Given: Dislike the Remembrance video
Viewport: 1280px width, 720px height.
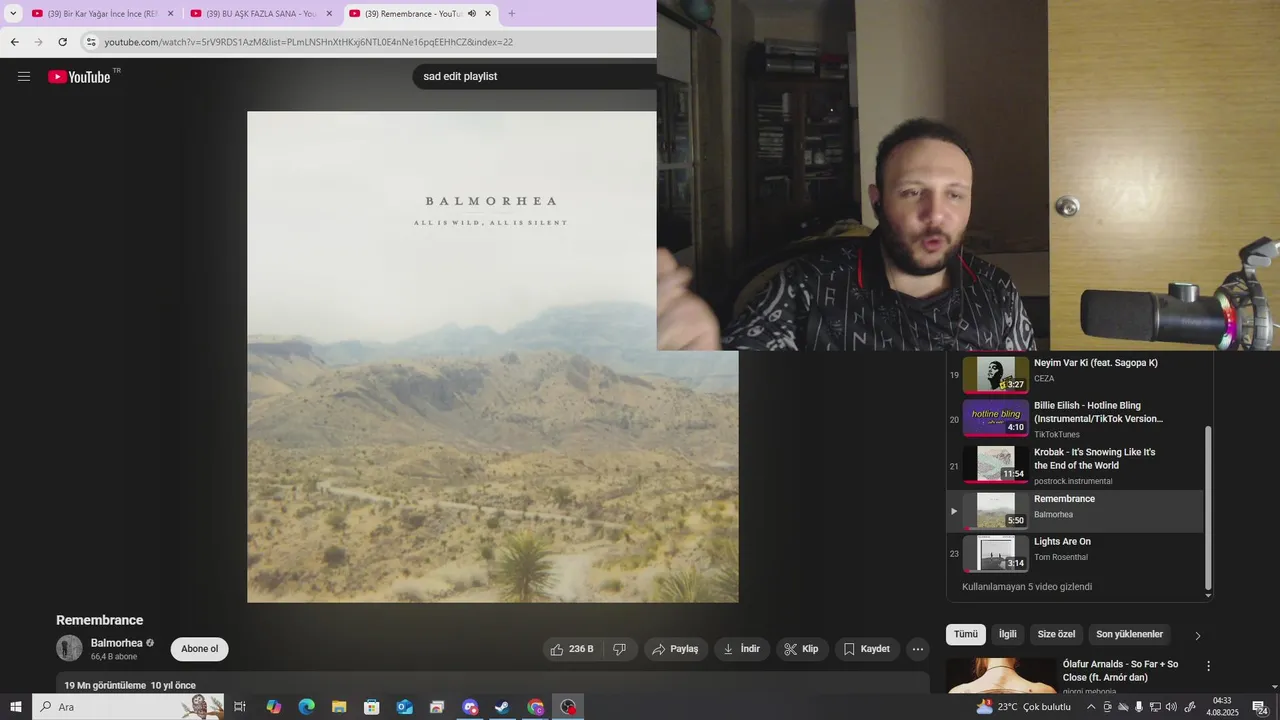Looking at the screenshot, I should (620, 649).
